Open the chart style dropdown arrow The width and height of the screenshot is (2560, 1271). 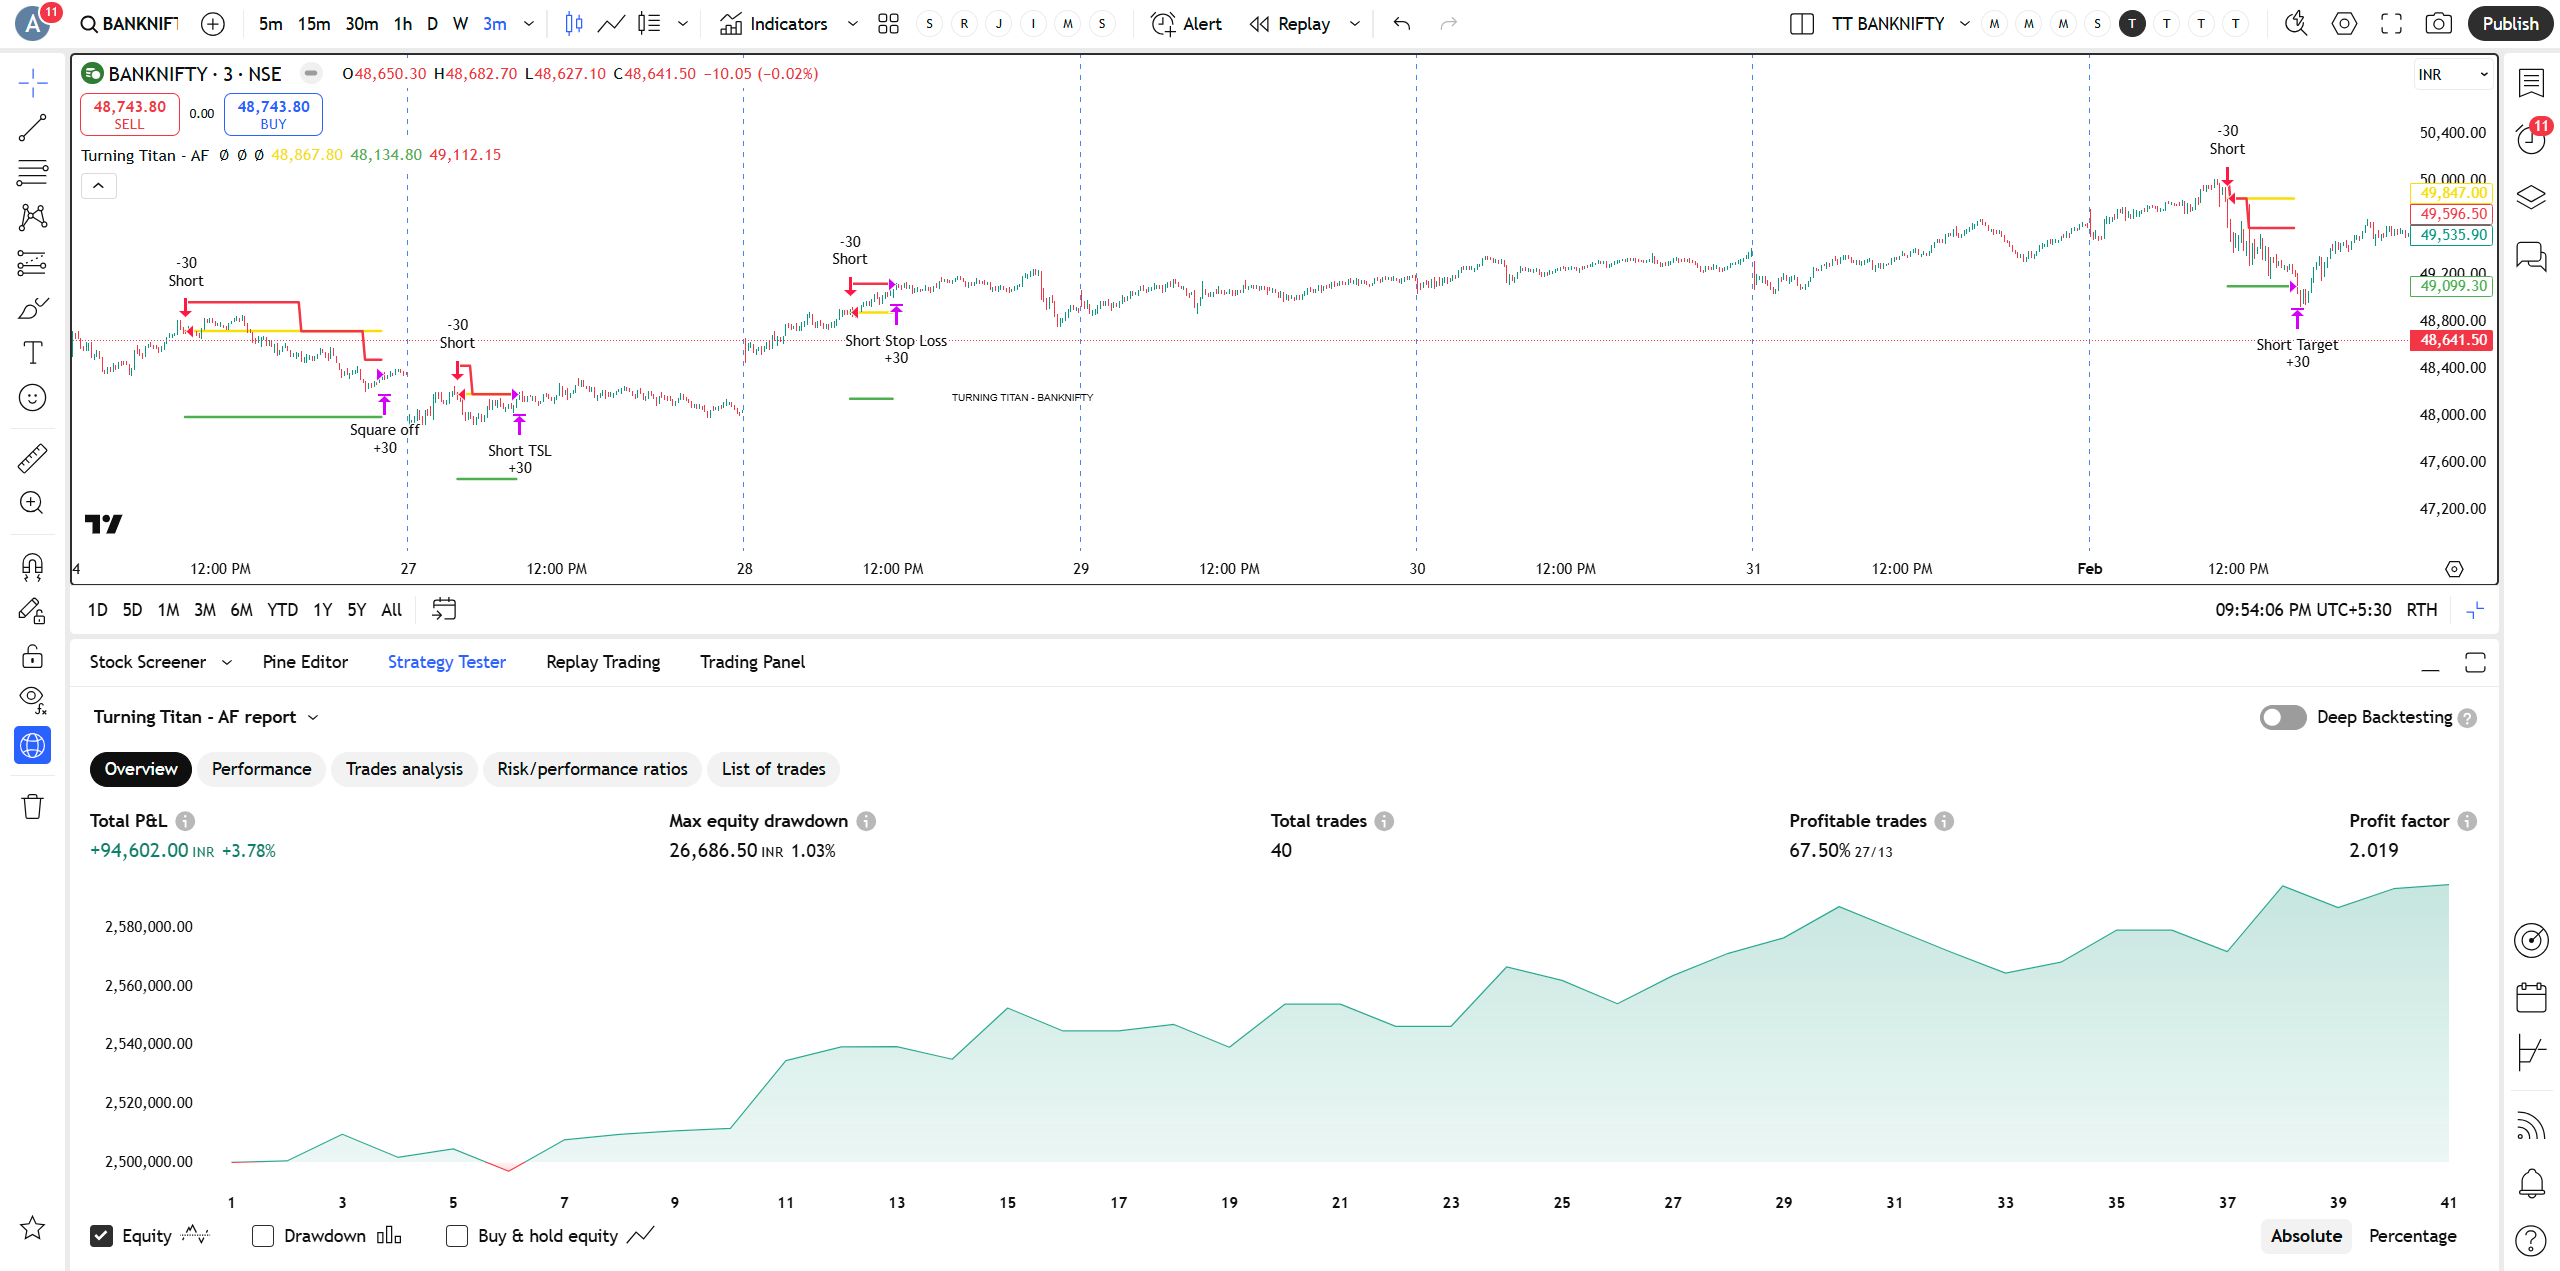(682, 24)
